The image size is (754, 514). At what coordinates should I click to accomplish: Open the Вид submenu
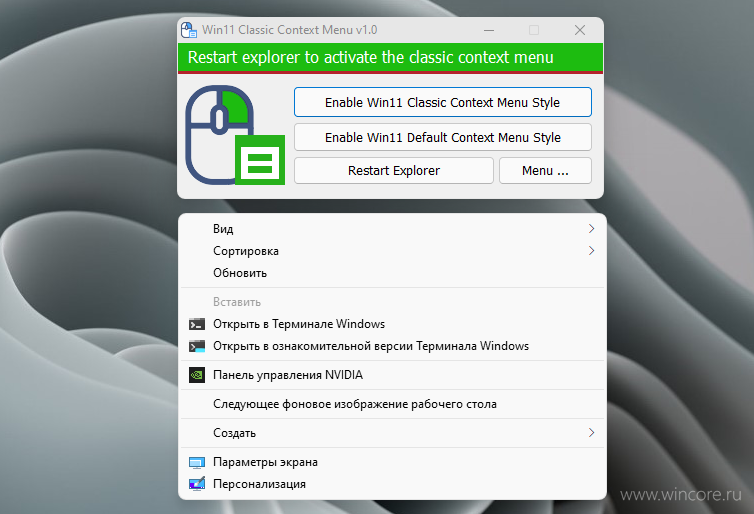[x=392, y=229]
